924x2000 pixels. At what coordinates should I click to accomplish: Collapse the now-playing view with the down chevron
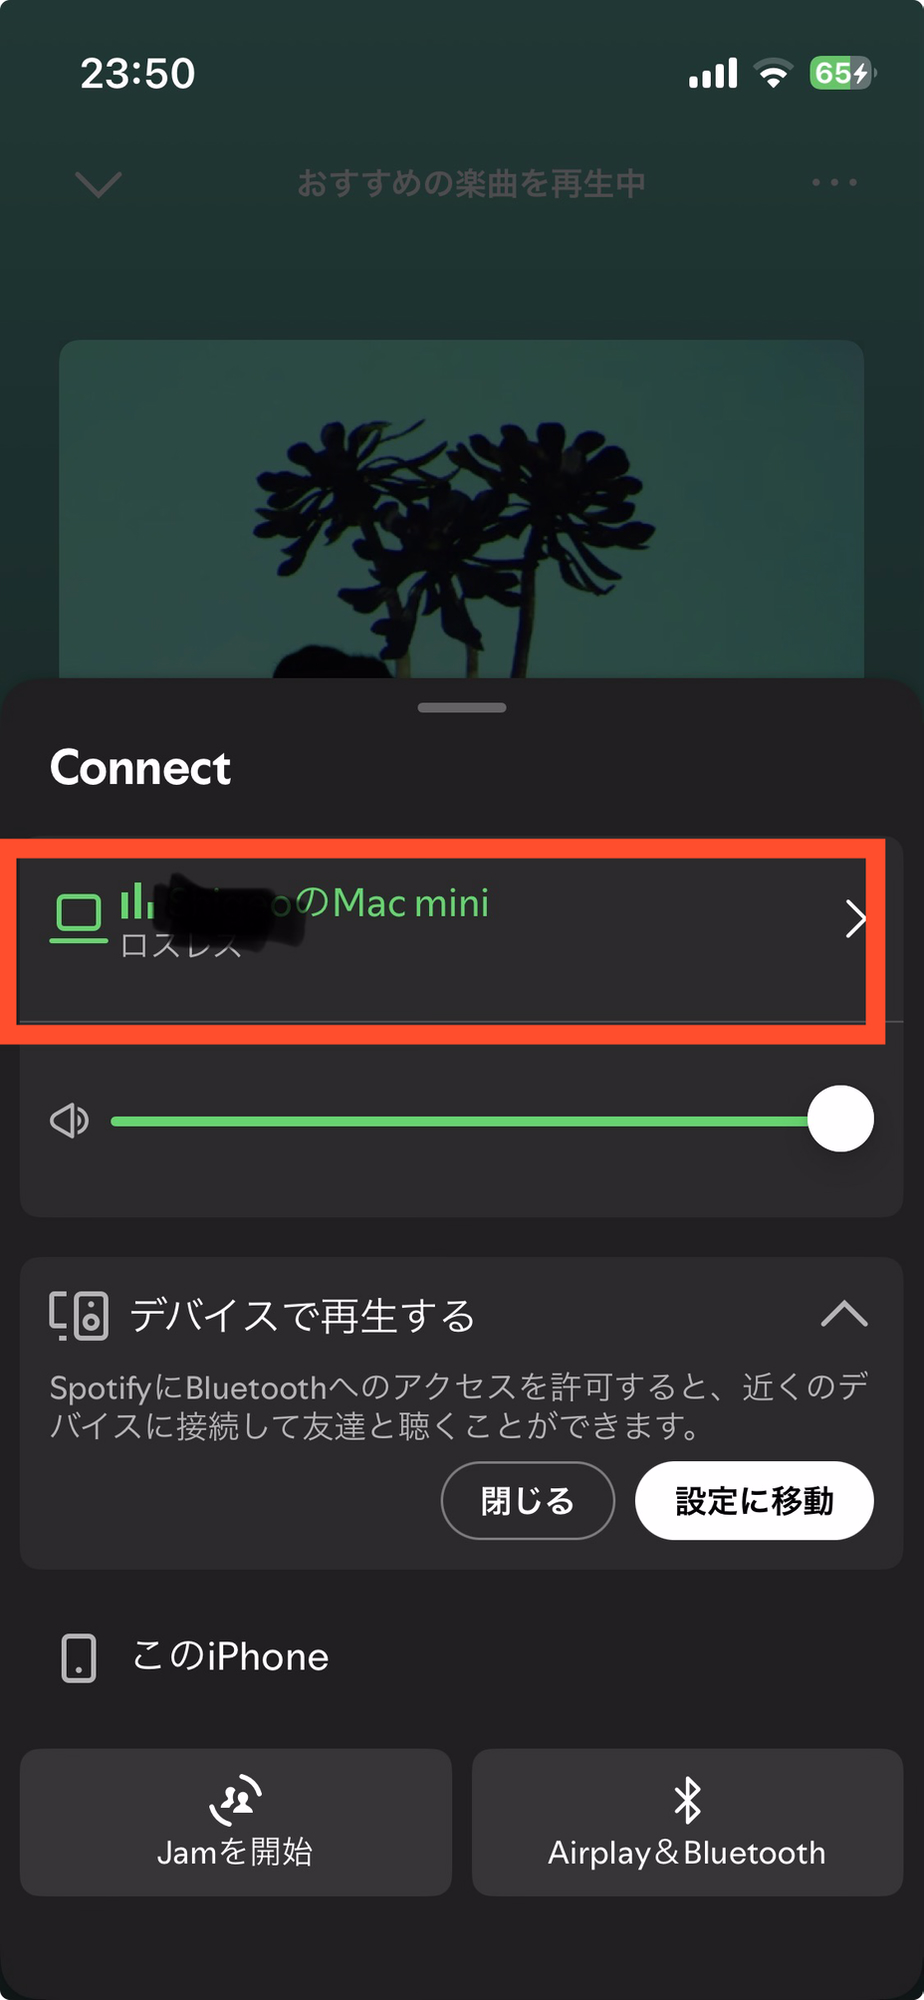98,184
